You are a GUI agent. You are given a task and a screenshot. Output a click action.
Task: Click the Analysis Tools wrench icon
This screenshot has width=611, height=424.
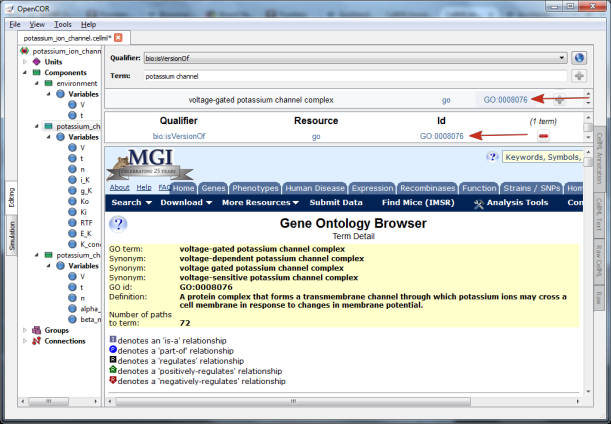point(479,203)
